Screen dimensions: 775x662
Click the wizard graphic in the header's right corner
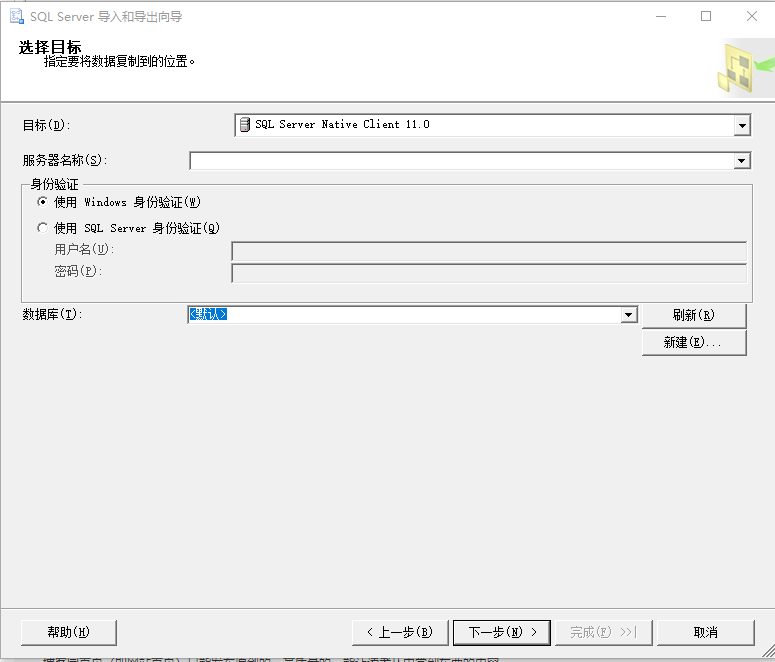pos(745,68)
